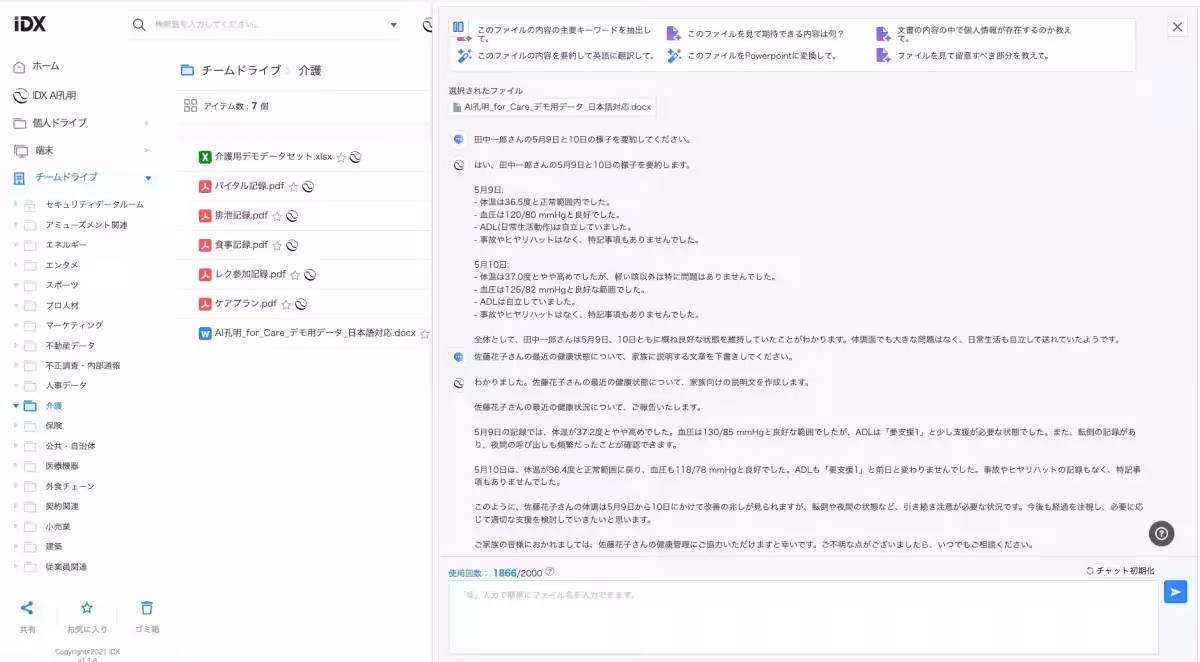Choose 'このファイルの内容を要約して英語に翻訳して' suggestion
Image resolution: width=1200 pixels, height=662 pixels.
click(565, 56)
